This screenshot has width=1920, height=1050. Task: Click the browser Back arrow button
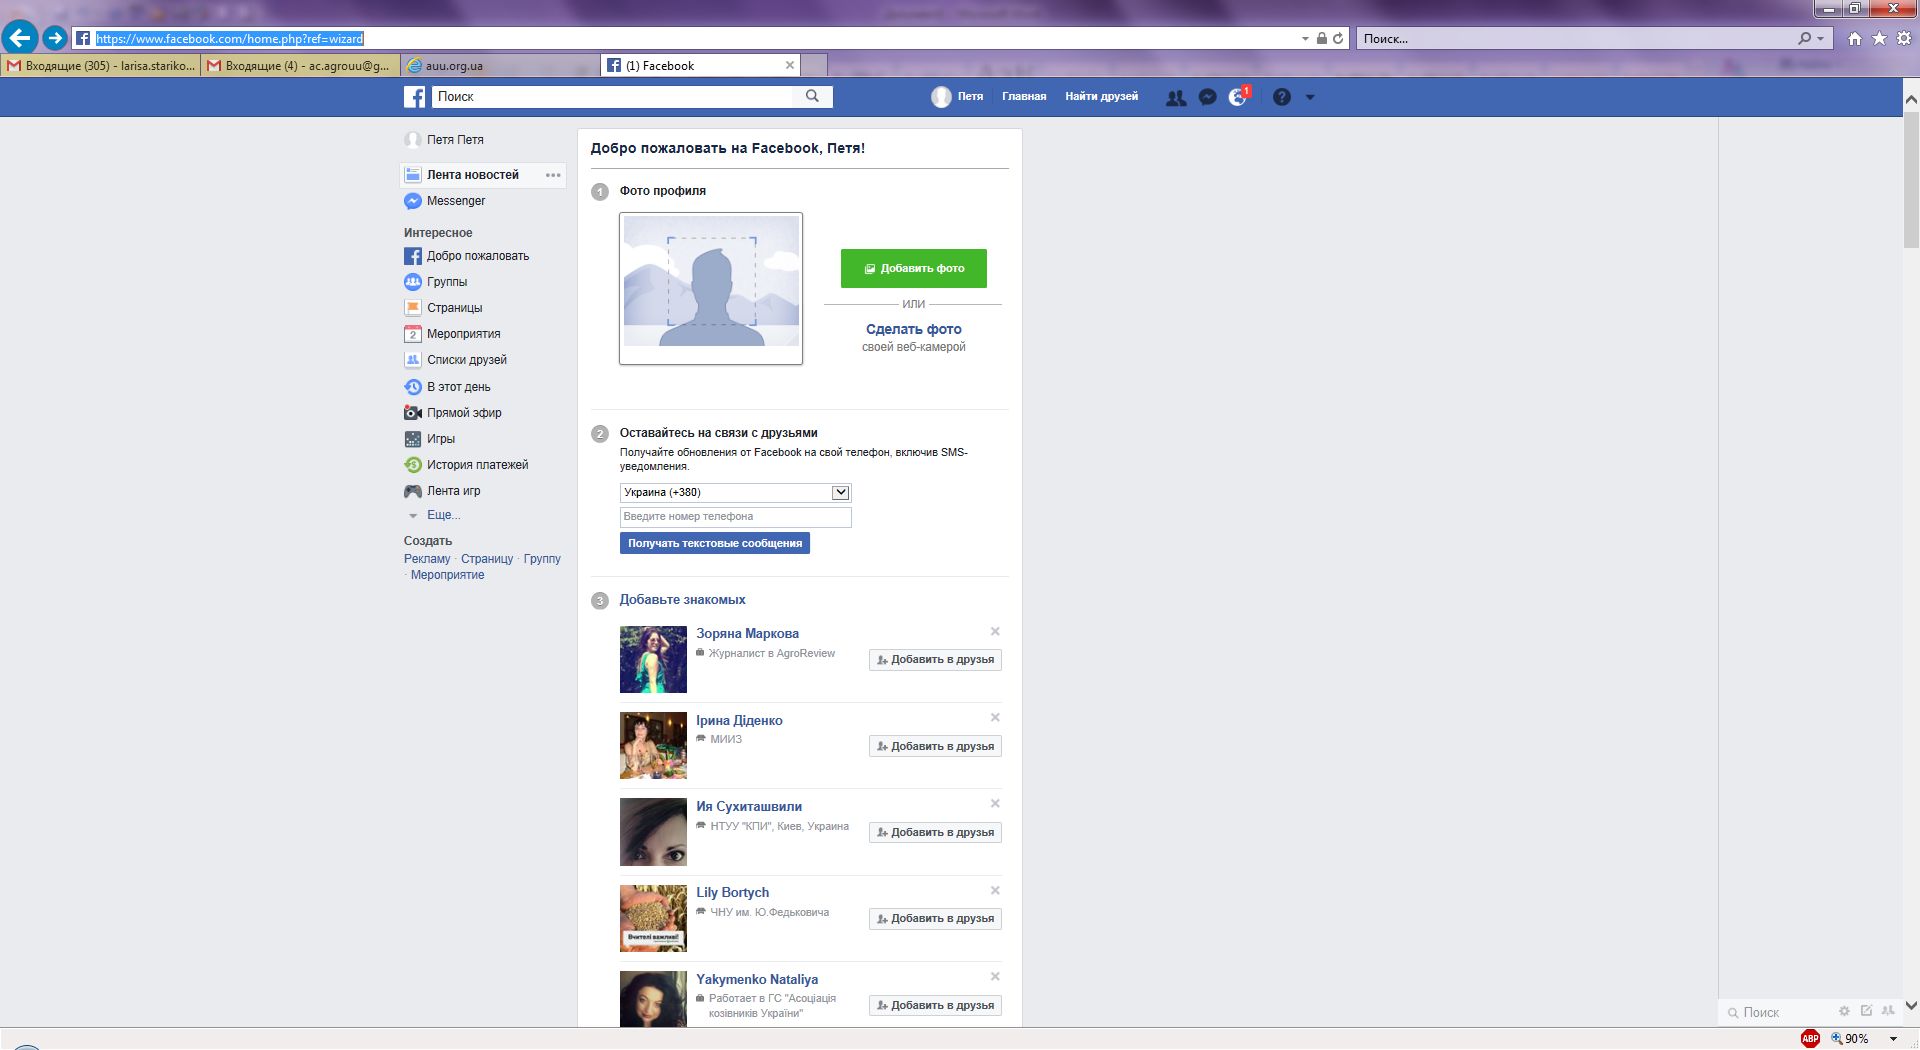tap(20, 38)
